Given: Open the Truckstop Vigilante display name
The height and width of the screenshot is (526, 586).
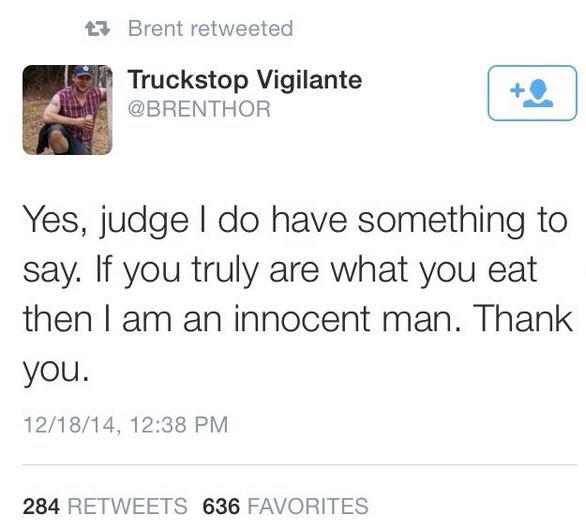Looking at the screenshot, I should 245,81.
